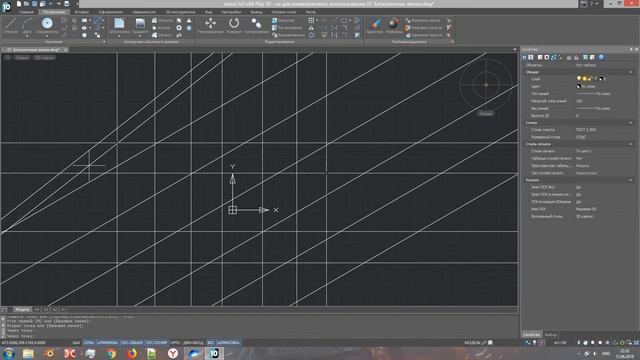Toggle оПРИВЯЗКА object snap in status bar
The image size is (640, 360).
click(108, 343)
